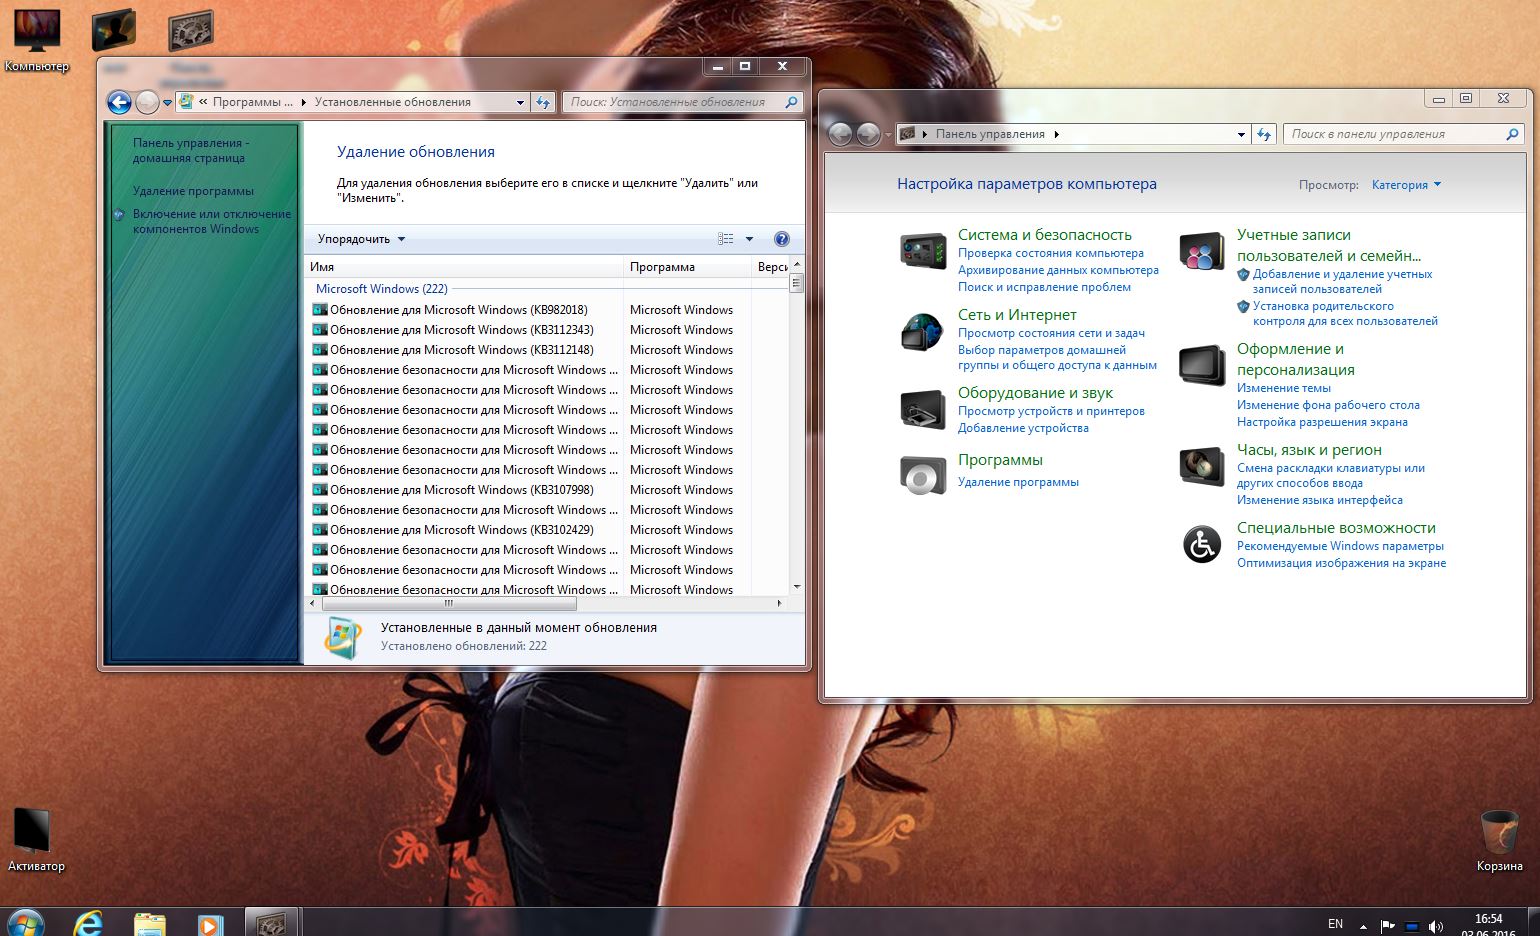This screenshot has height=936, width=1540.
Task: Open the Programs category disc icon
Action: click(x=922, y=475)
